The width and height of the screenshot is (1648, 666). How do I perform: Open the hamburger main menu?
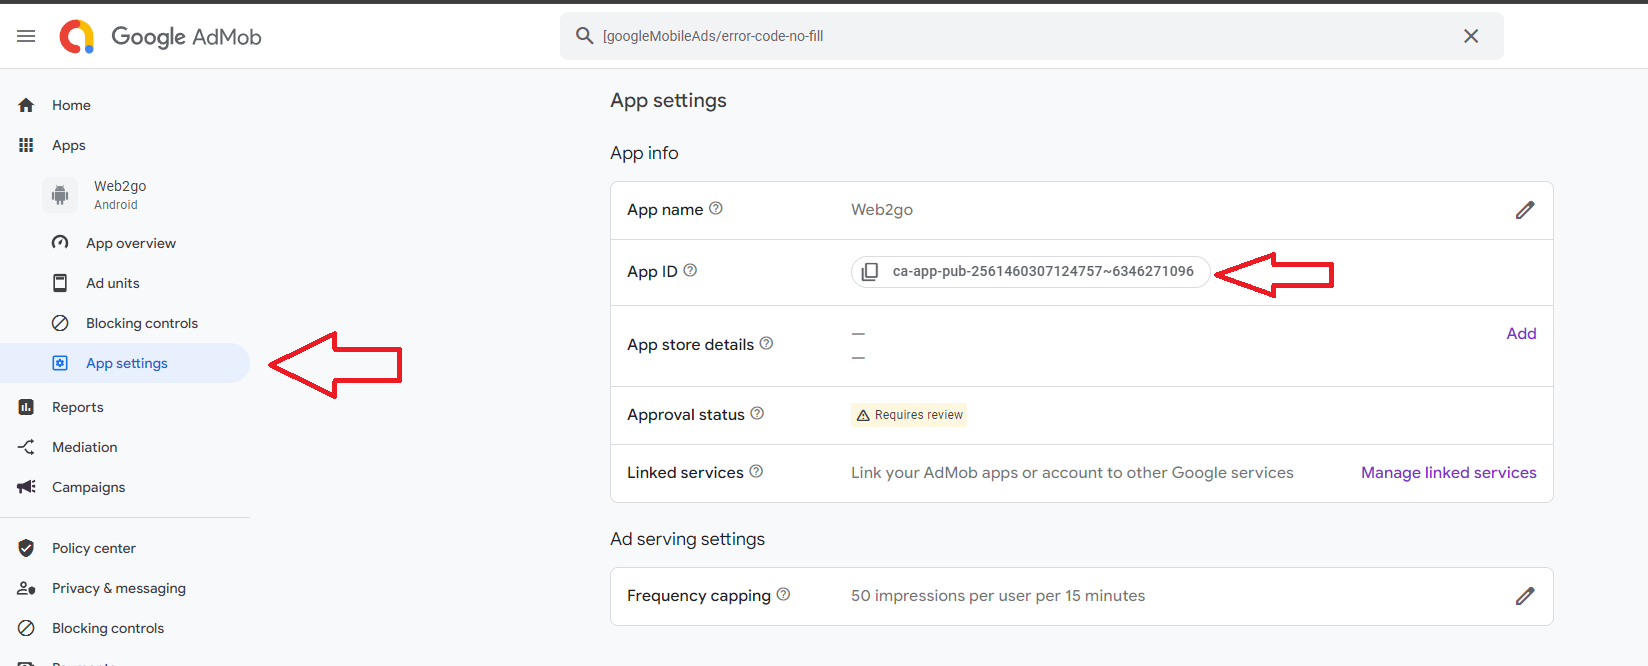[x=26, y=36]
